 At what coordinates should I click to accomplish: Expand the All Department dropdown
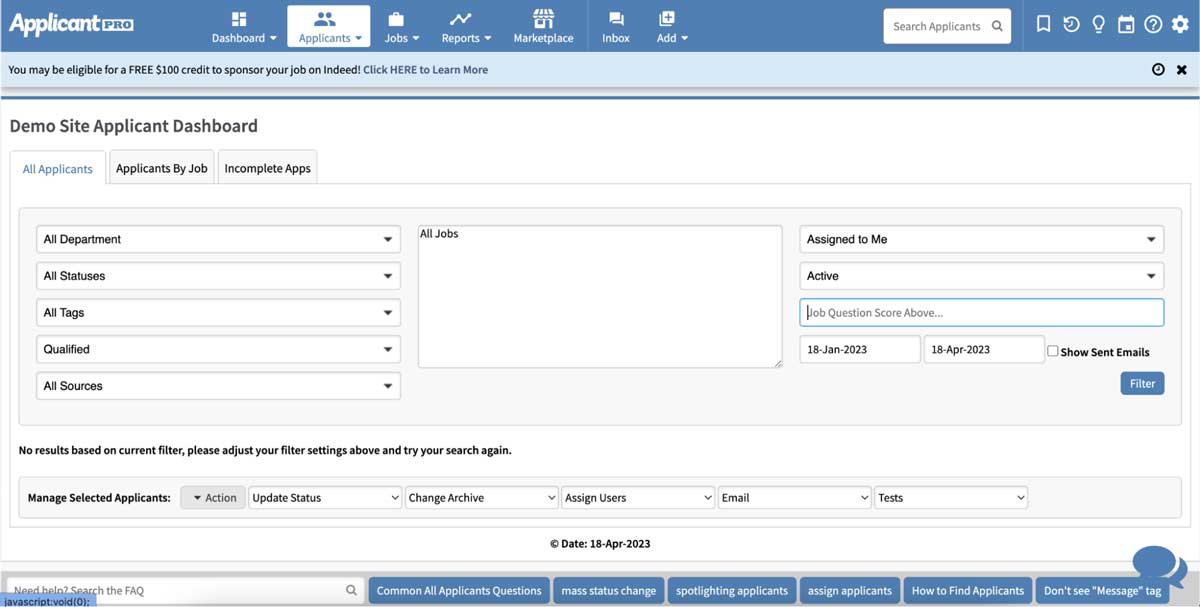(388, 239)
